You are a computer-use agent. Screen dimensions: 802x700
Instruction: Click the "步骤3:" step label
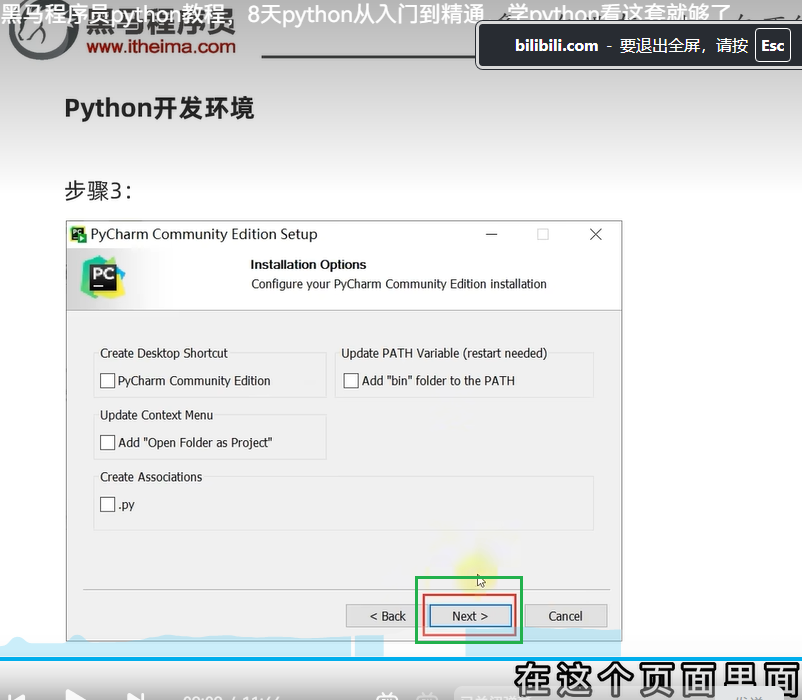[98, 191]
